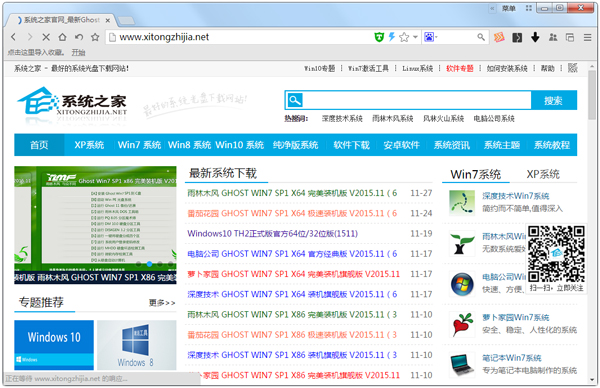Close the 系统之家官网 tab

[x=108, y=20]
